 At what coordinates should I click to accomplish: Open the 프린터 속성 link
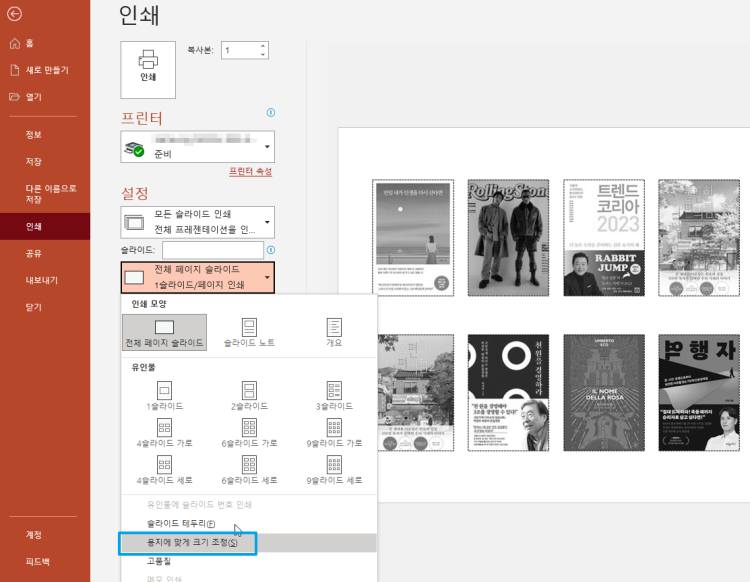(251, 171)
